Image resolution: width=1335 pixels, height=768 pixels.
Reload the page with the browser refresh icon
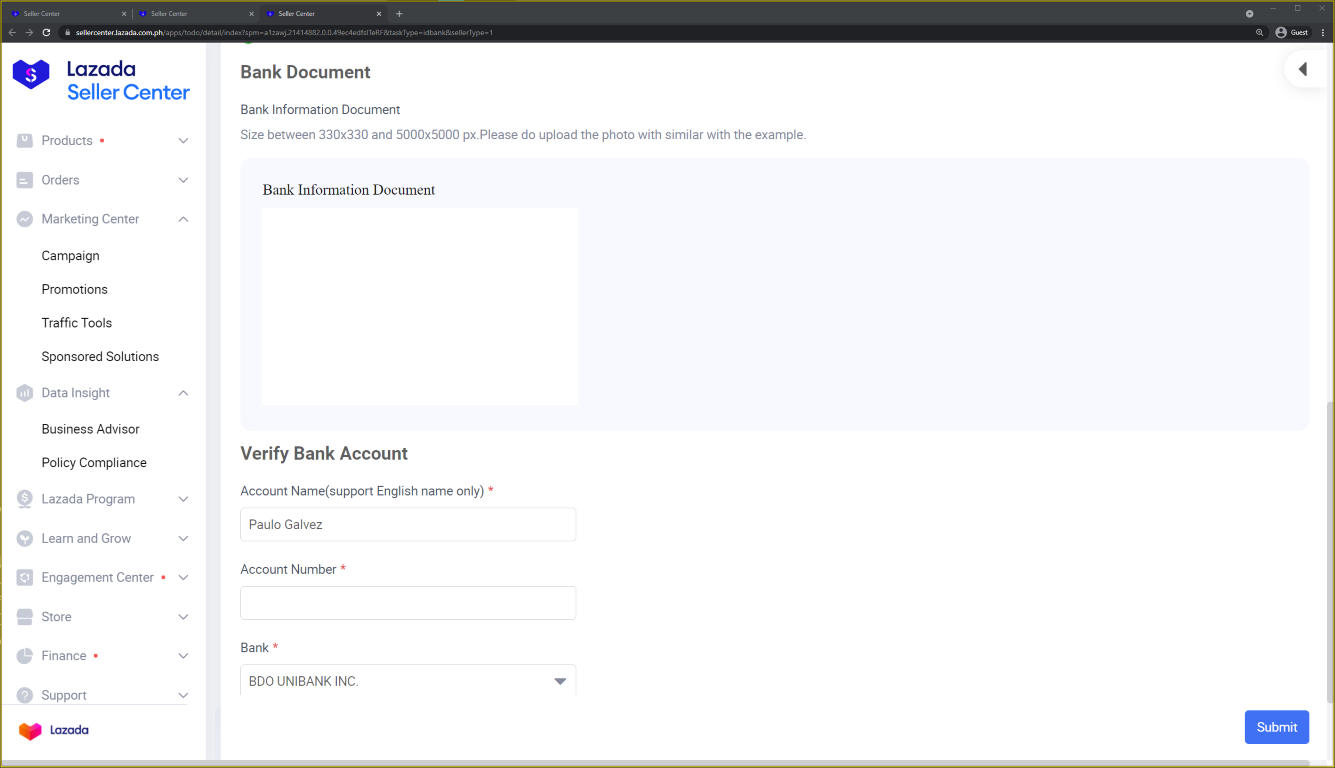(46, 32)
